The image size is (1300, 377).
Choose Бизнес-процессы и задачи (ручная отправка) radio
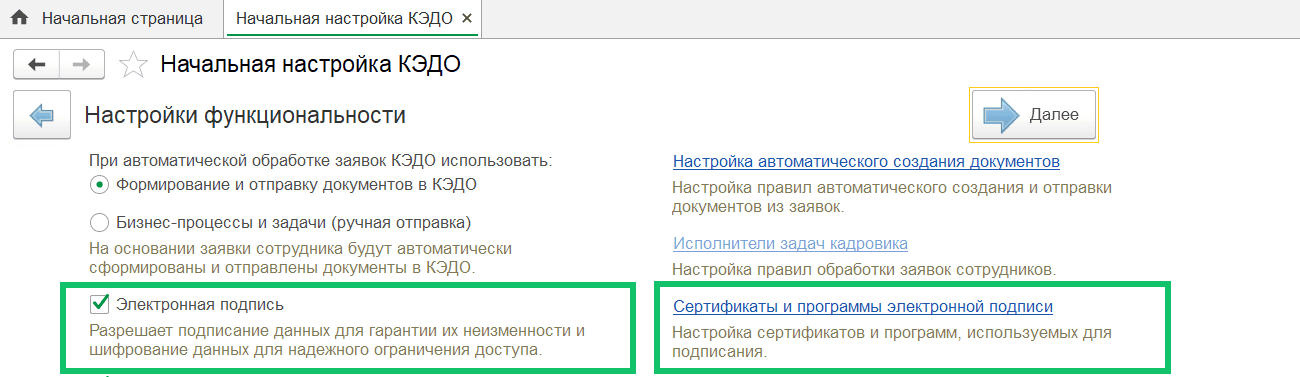click(98, 221)
